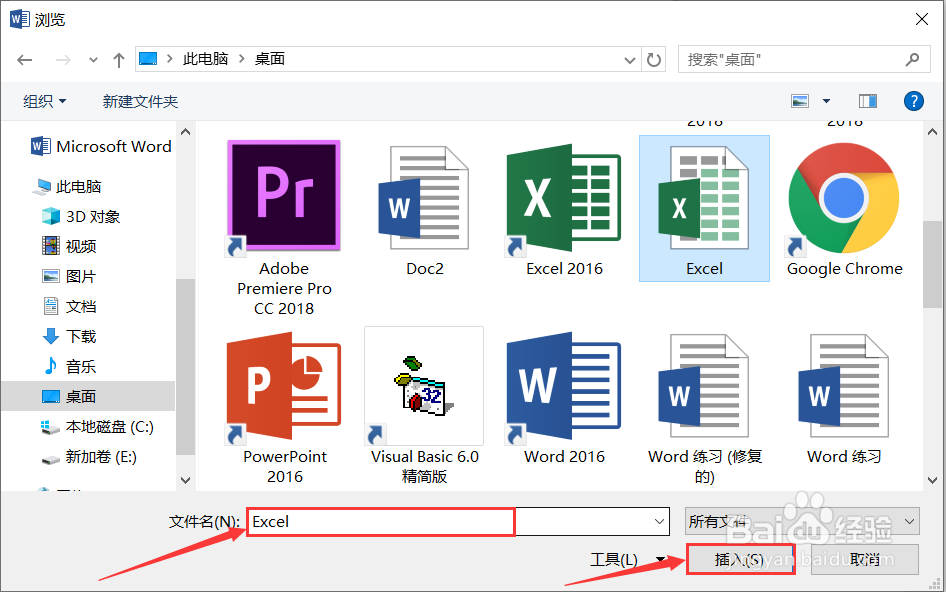Click 此电脑 in the breadcrumb path

[x=206, y=59]
